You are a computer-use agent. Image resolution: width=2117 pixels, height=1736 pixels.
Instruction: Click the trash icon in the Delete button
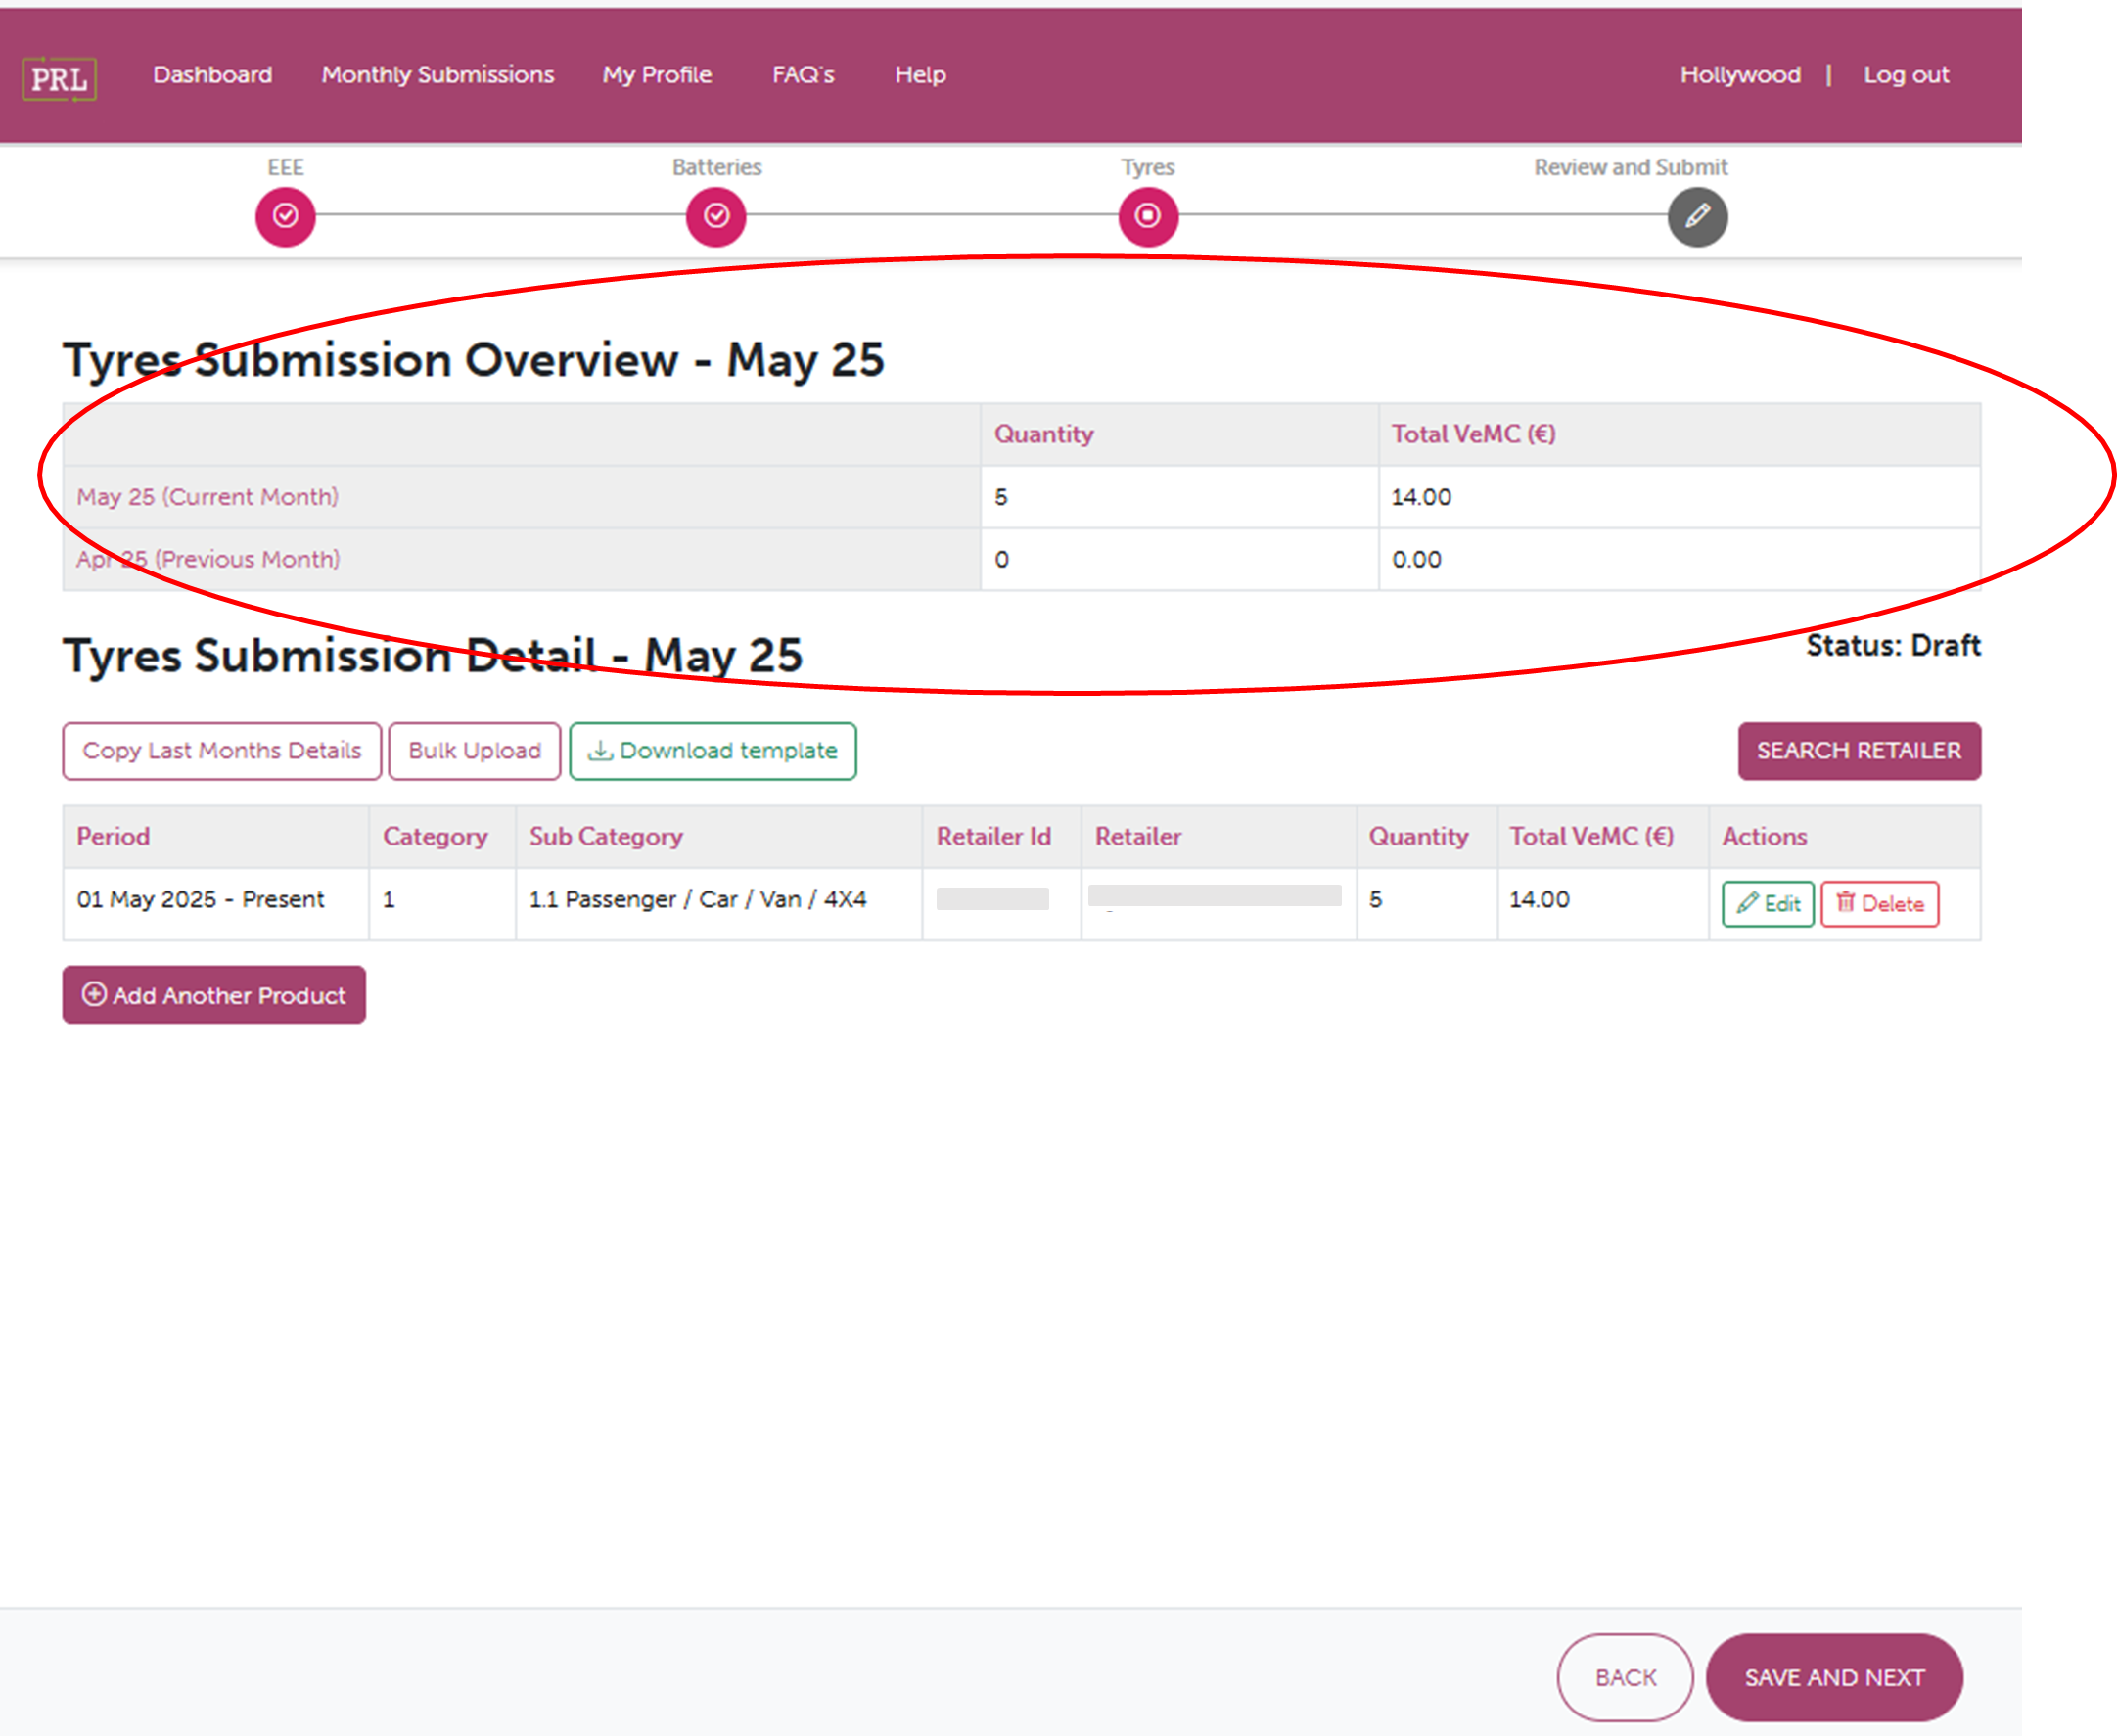(x=1848, y=903)
